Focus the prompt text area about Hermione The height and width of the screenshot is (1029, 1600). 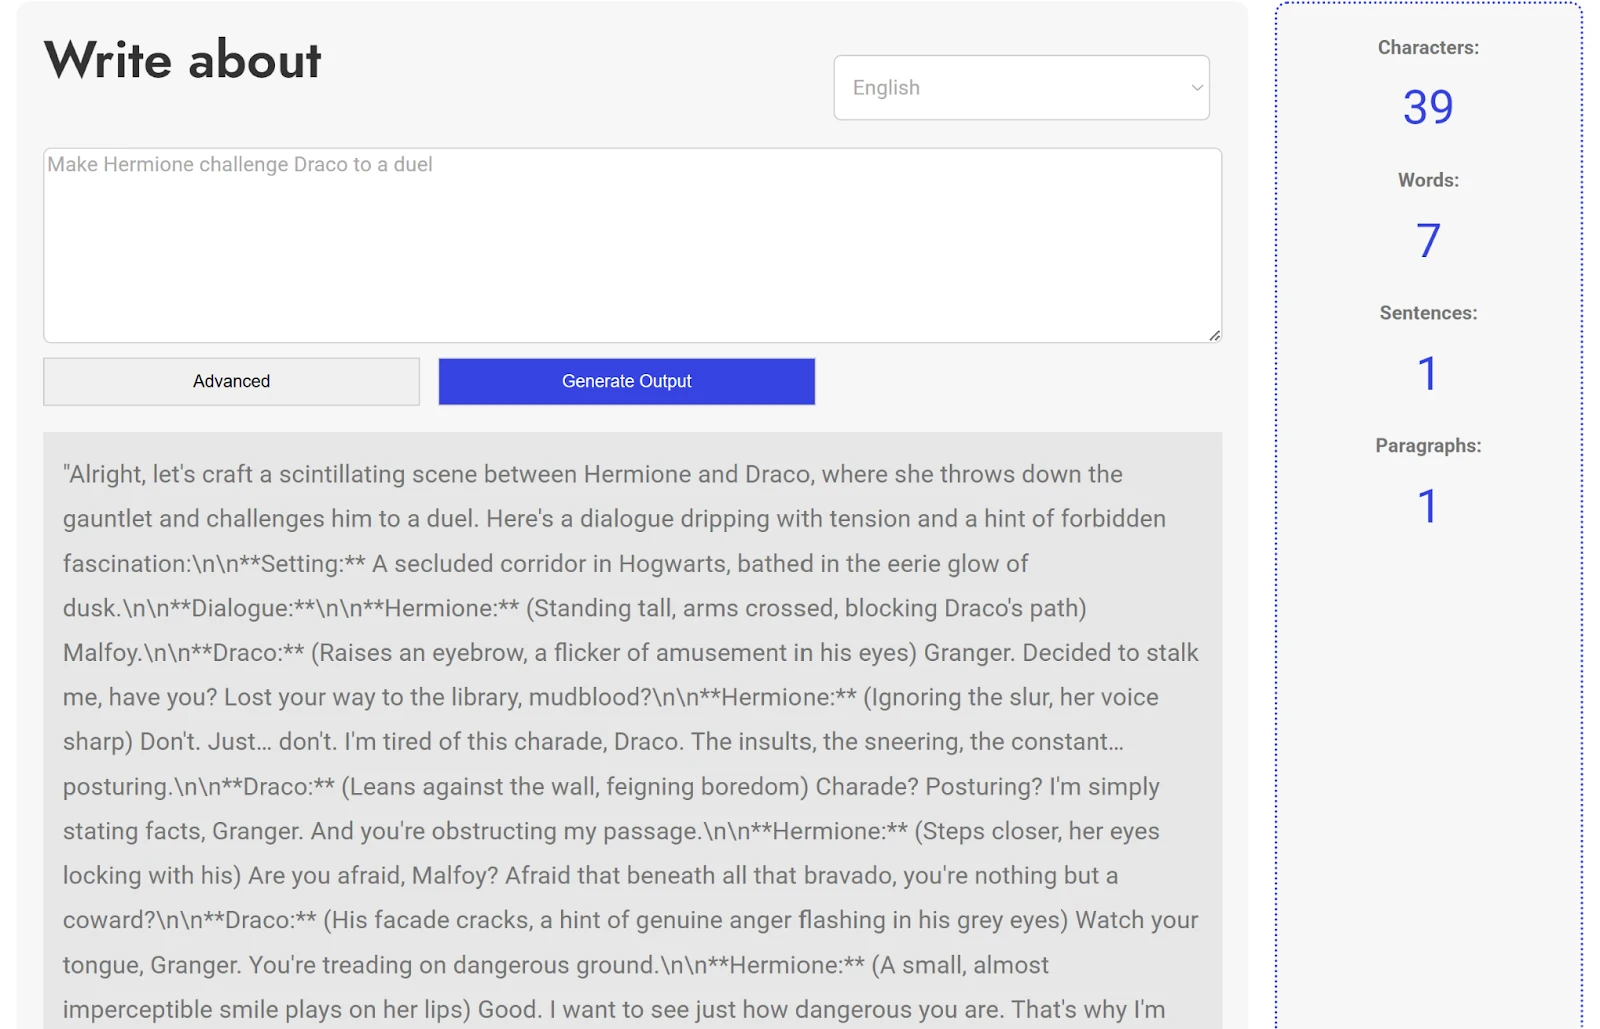tap(631, 245)
